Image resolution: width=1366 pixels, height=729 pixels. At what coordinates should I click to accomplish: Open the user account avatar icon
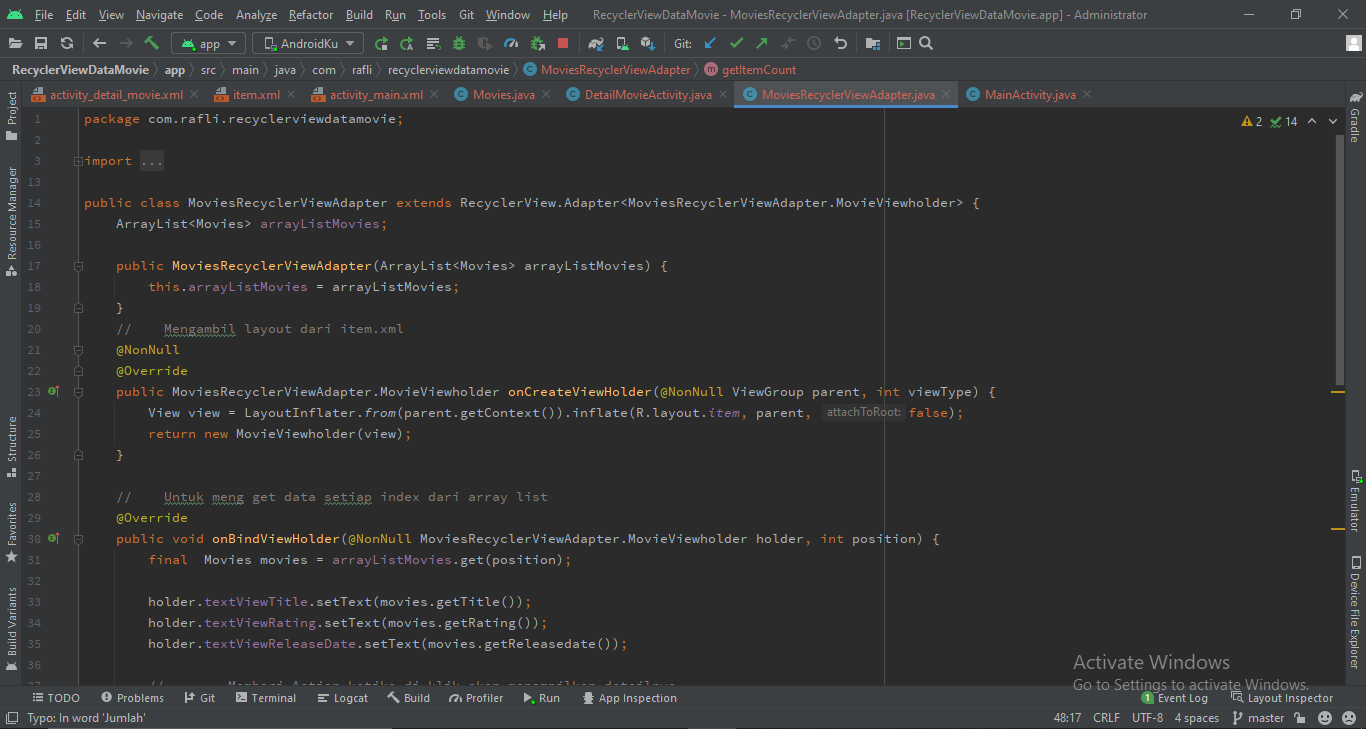(x=1353, y=43)
